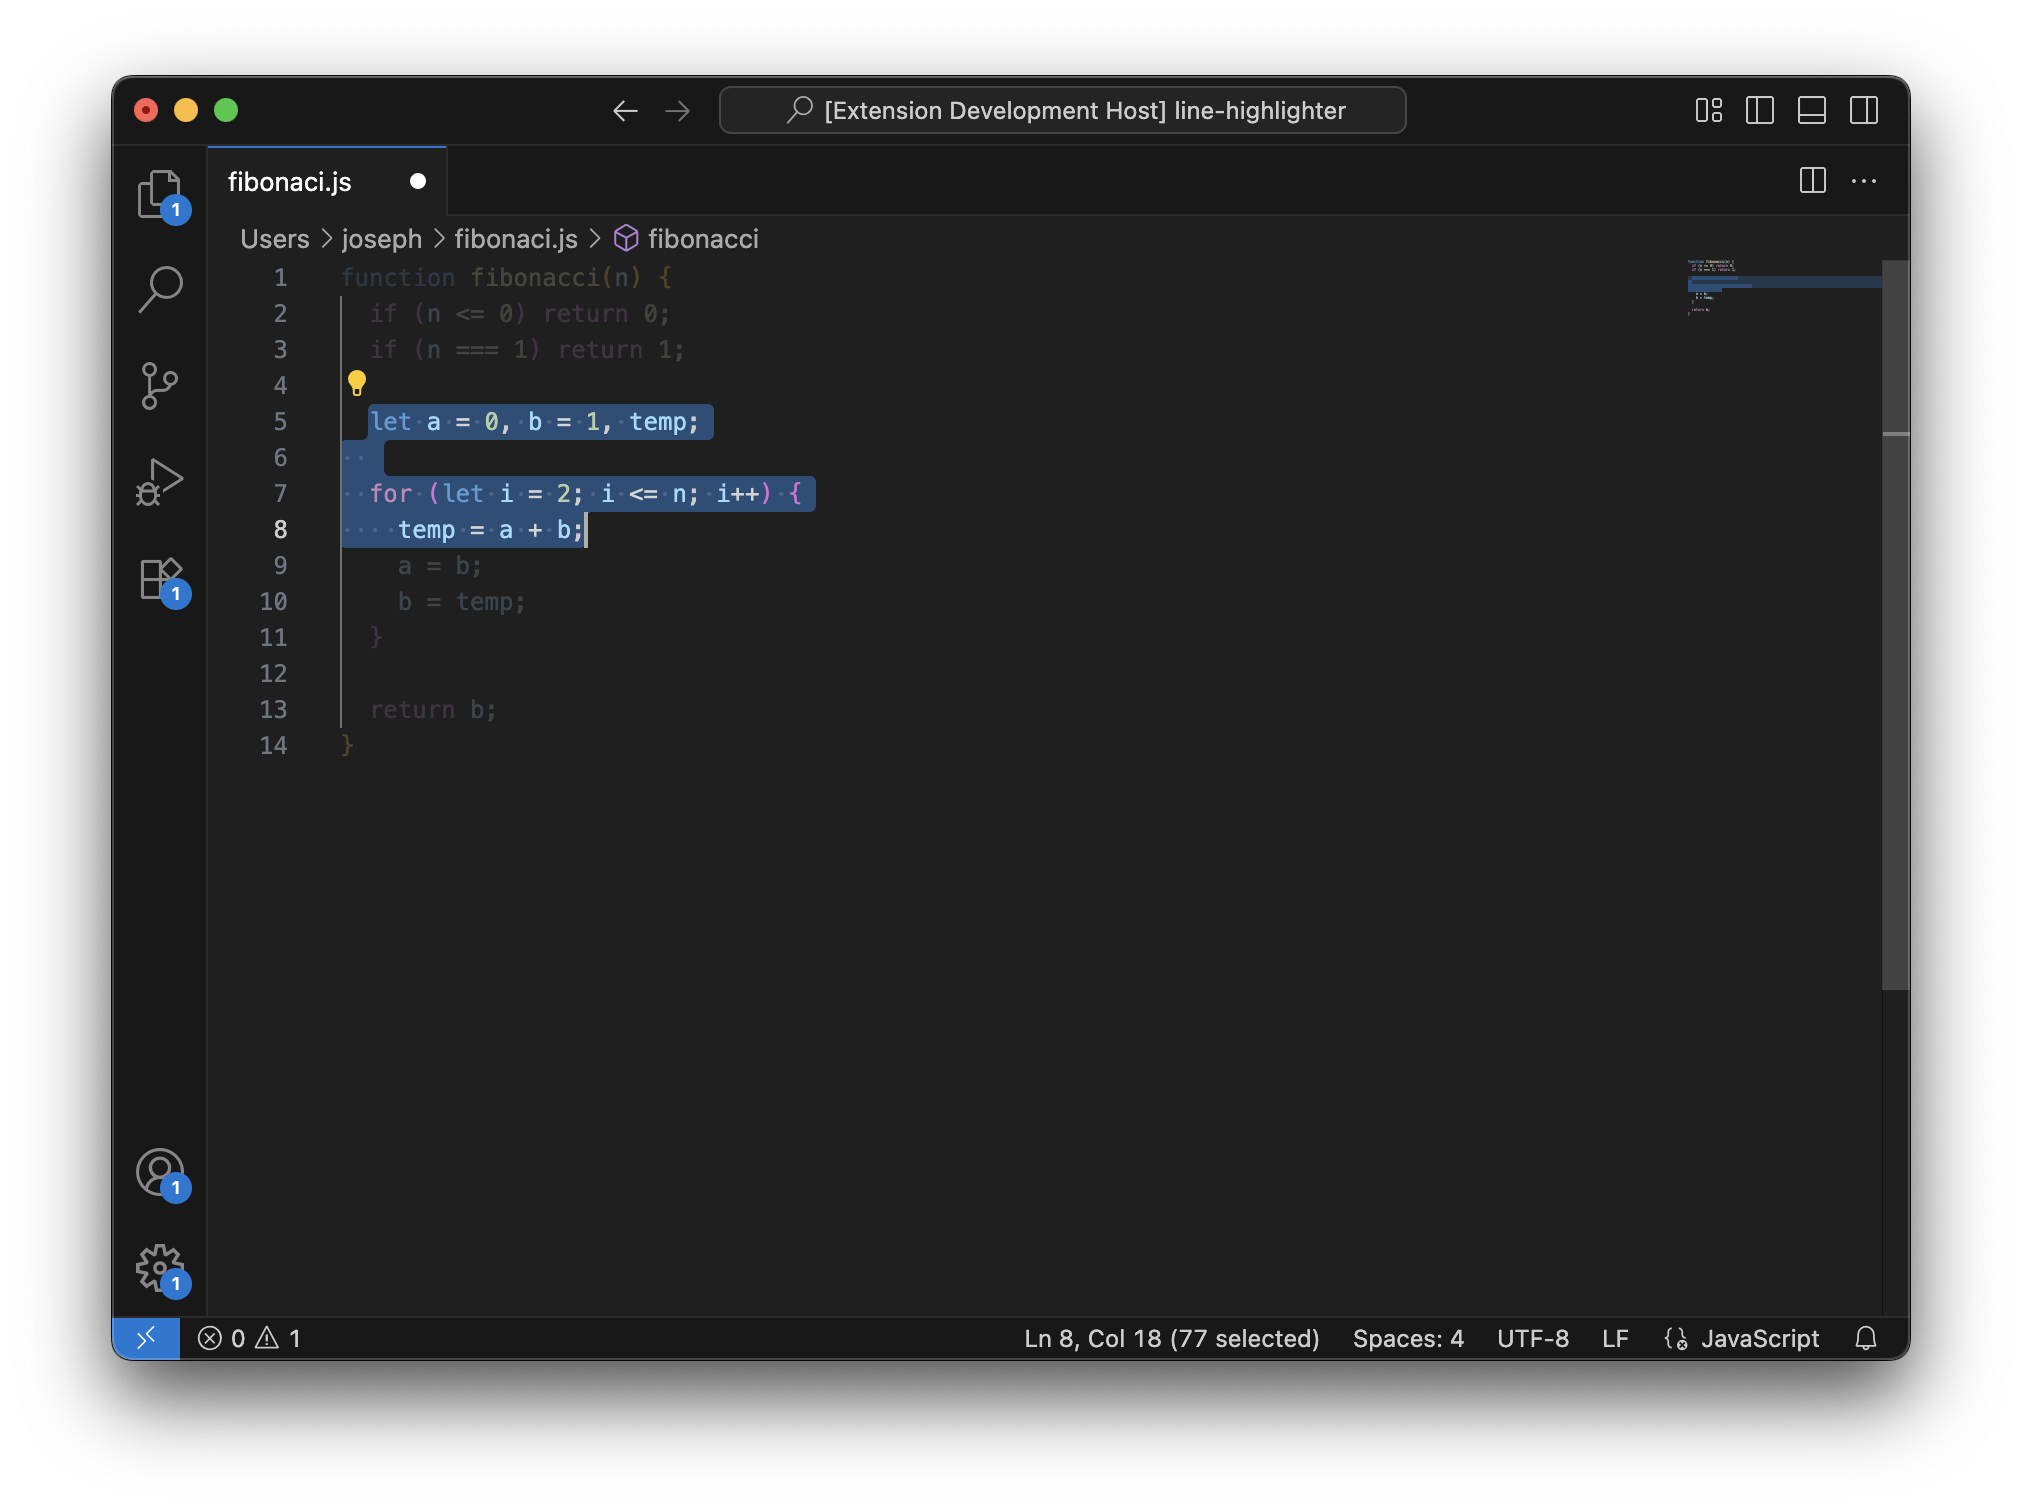Open the Accounts menu icon
Viewport: 2022px width, 1508px height.
coord(160,1172)
